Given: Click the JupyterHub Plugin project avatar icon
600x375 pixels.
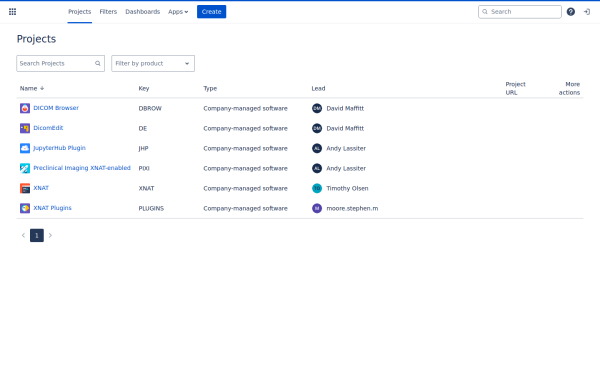Looking at the screenshot, I should (25, 148).
